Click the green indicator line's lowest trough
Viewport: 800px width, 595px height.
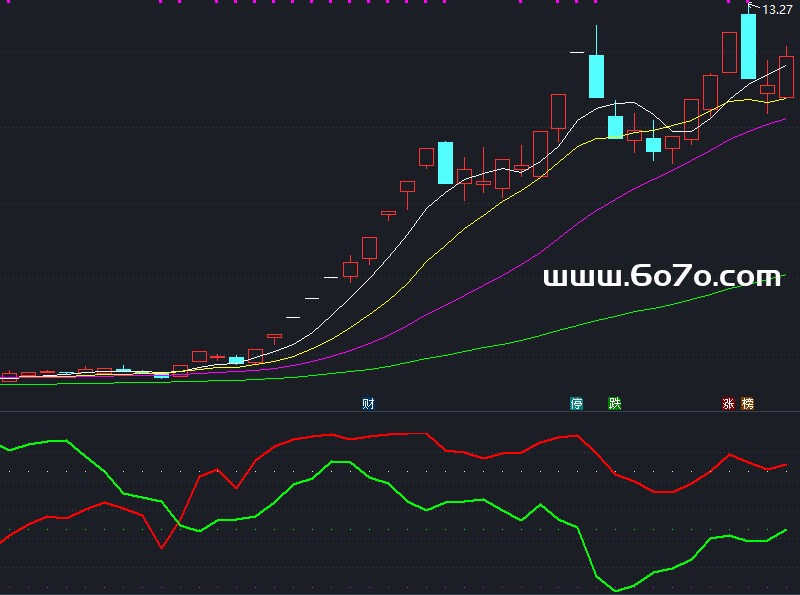click(x=615, y=589)
